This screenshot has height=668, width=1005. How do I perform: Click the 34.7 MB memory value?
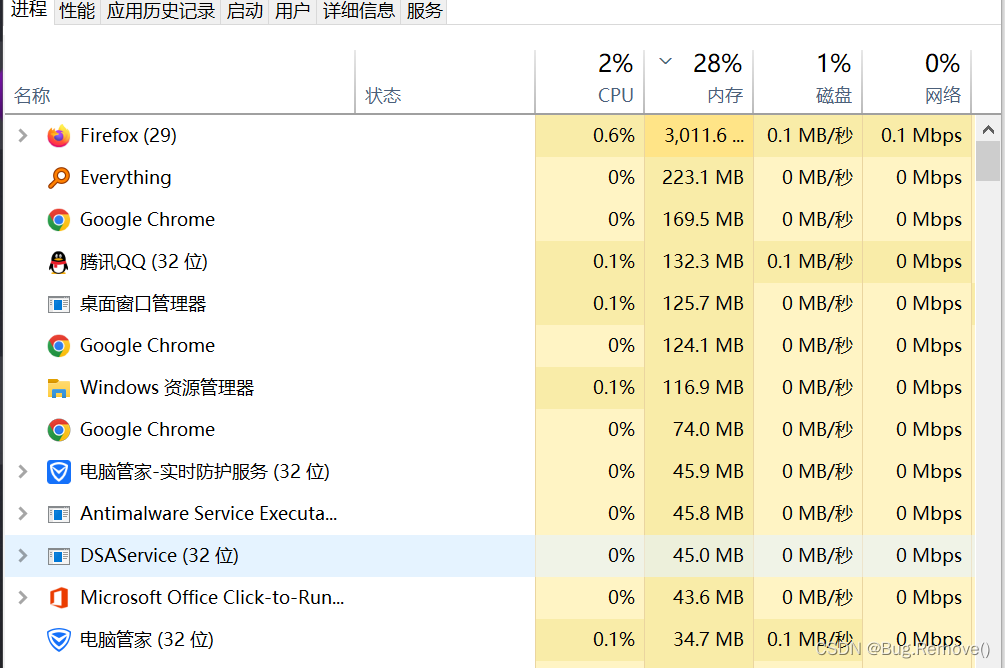708,640
